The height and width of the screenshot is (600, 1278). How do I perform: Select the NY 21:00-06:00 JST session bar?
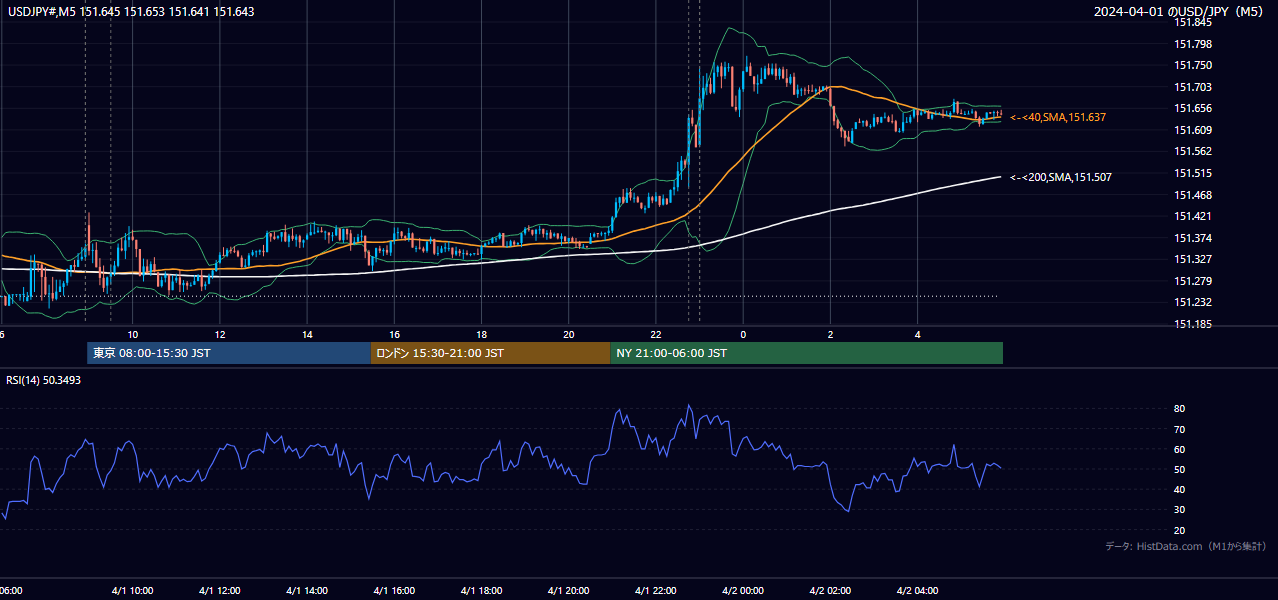pyautogui.click(x=807, y=353)
